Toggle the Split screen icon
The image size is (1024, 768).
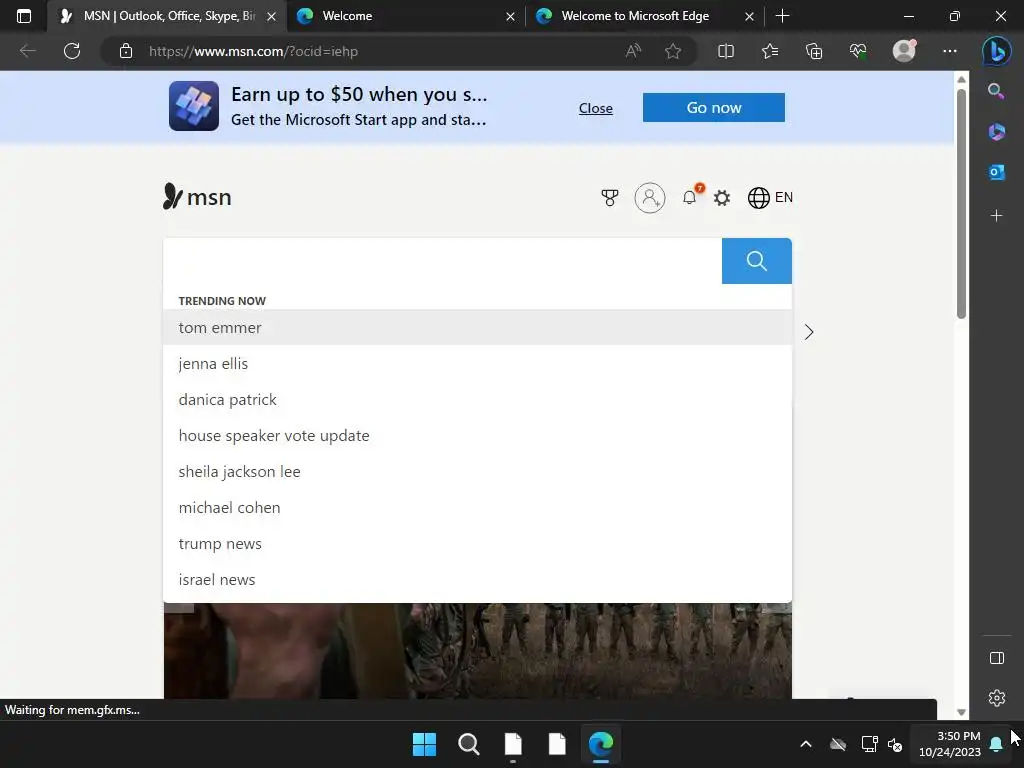coord(726,51)
